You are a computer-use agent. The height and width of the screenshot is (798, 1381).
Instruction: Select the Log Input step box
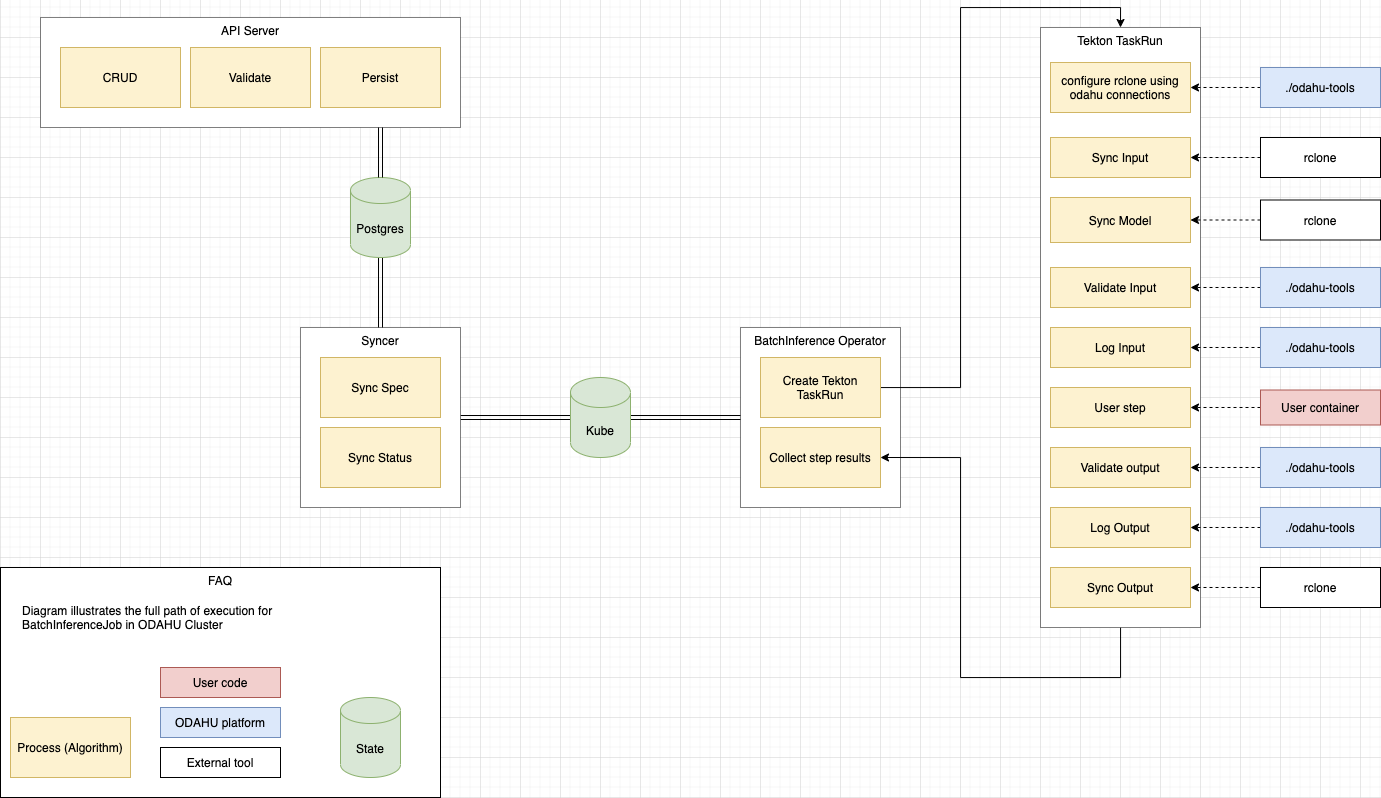click(x=1120, y=347)
